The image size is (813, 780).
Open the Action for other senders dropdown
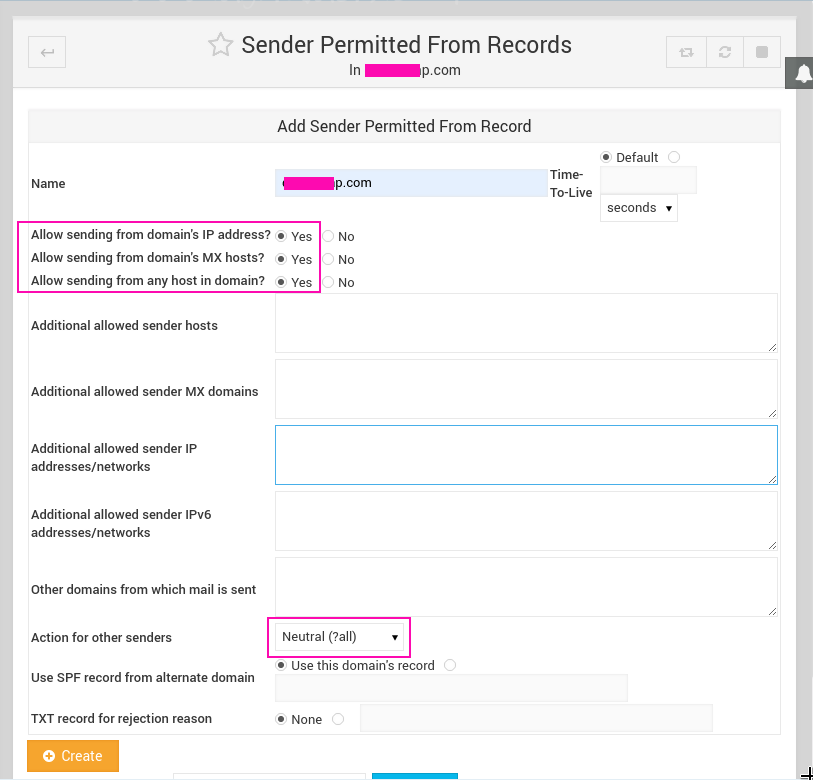[340, 637]
